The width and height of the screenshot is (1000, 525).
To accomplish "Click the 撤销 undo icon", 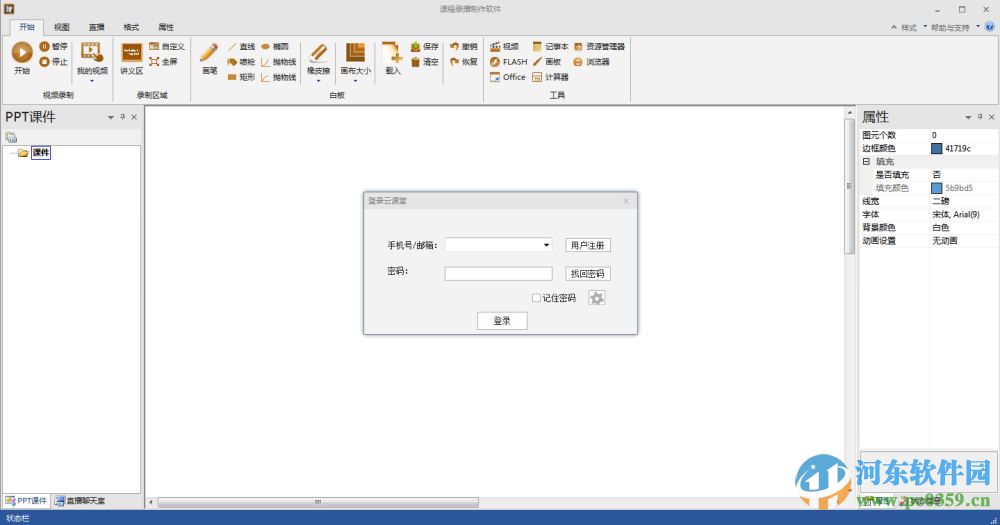I will coord(454,47).
